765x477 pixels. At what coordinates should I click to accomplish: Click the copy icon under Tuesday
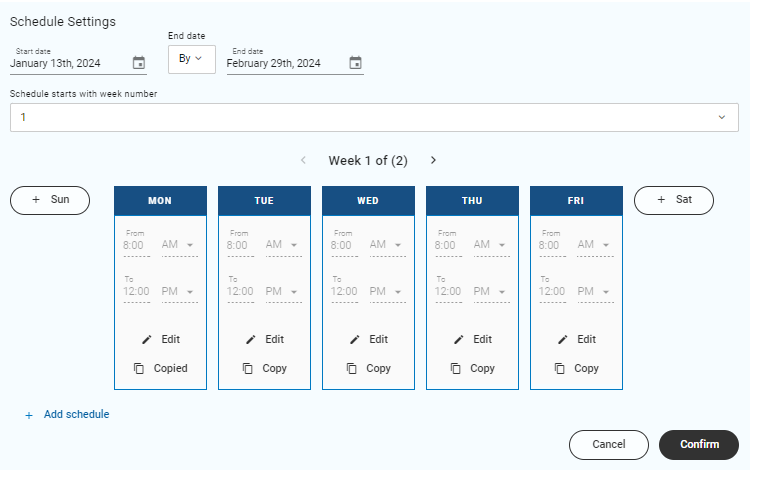(248, 368)
